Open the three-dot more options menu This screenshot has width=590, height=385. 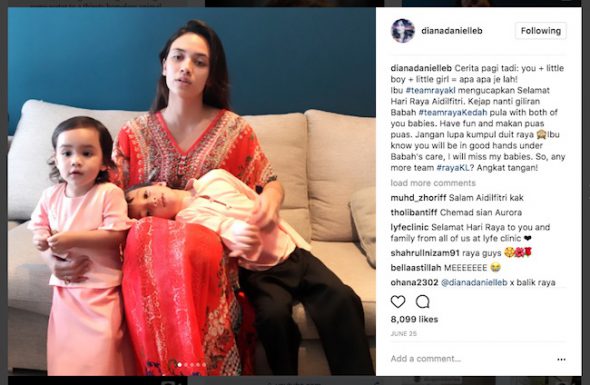(561, 359)
